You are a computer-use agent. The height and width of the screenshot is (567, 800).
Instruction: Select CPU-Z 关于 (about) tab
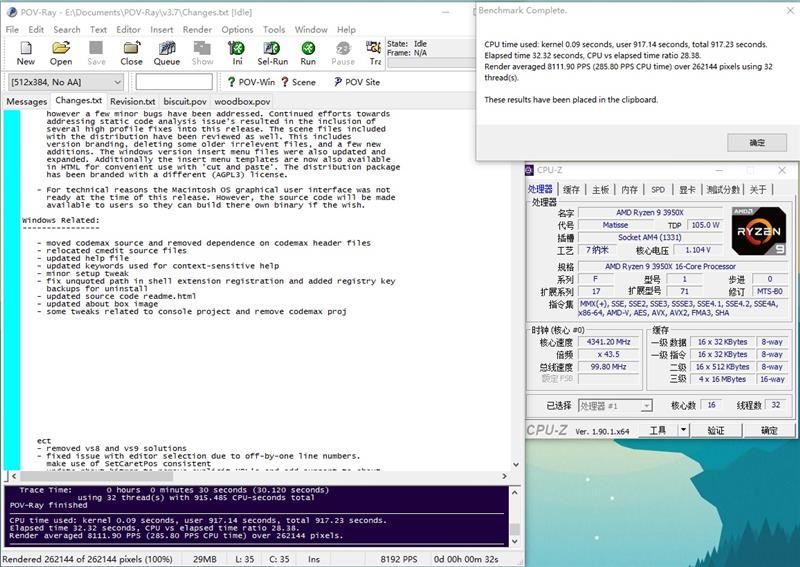point(758,189)
